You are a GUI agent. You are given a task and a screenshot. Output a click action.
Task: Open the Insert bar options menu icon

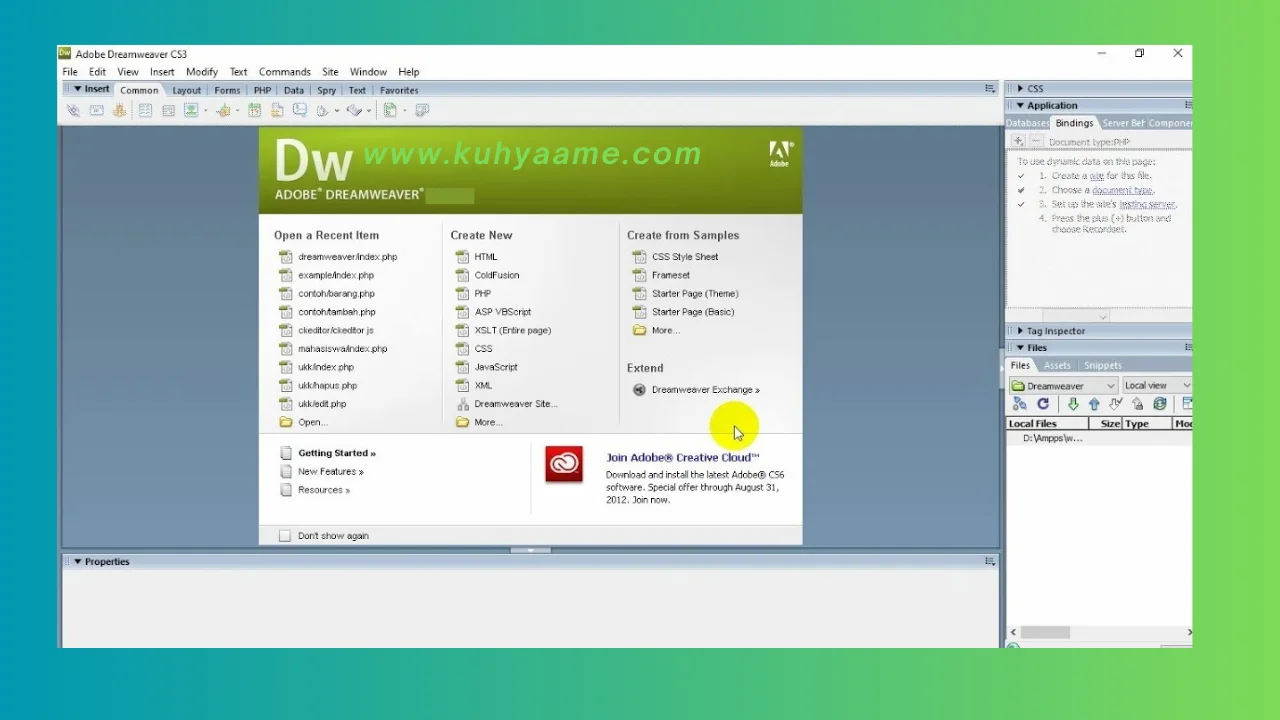[x=990, y=89]
